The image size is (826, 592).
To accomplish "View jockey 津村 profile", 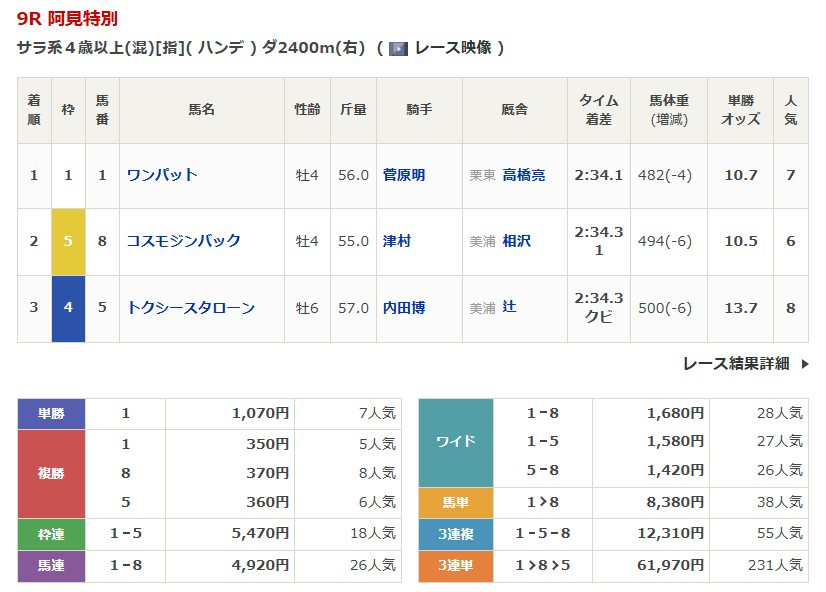I will pyautogui.click(x=397, y=241).
